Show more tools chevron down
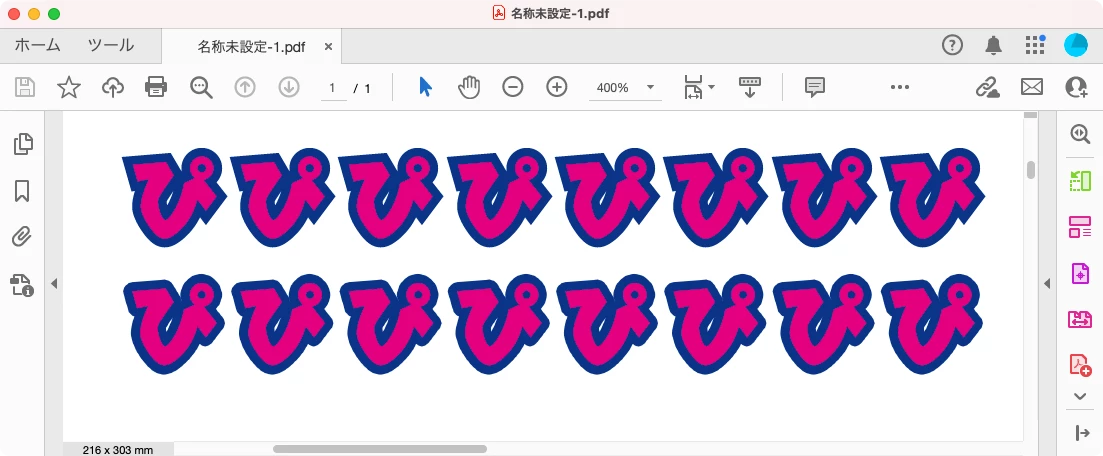This screenshot has width=1103, height=456. [1081, 397]
